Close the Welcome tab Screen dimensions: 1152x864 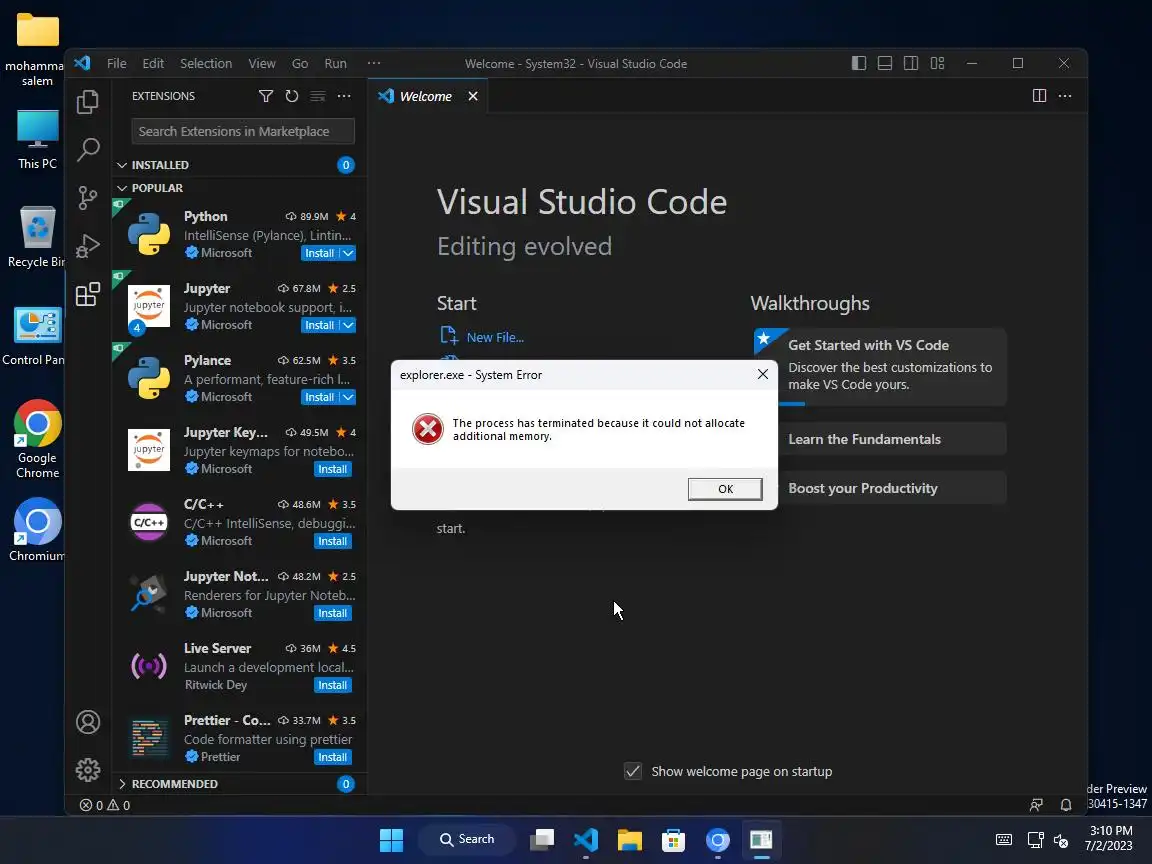click(473, 96)
